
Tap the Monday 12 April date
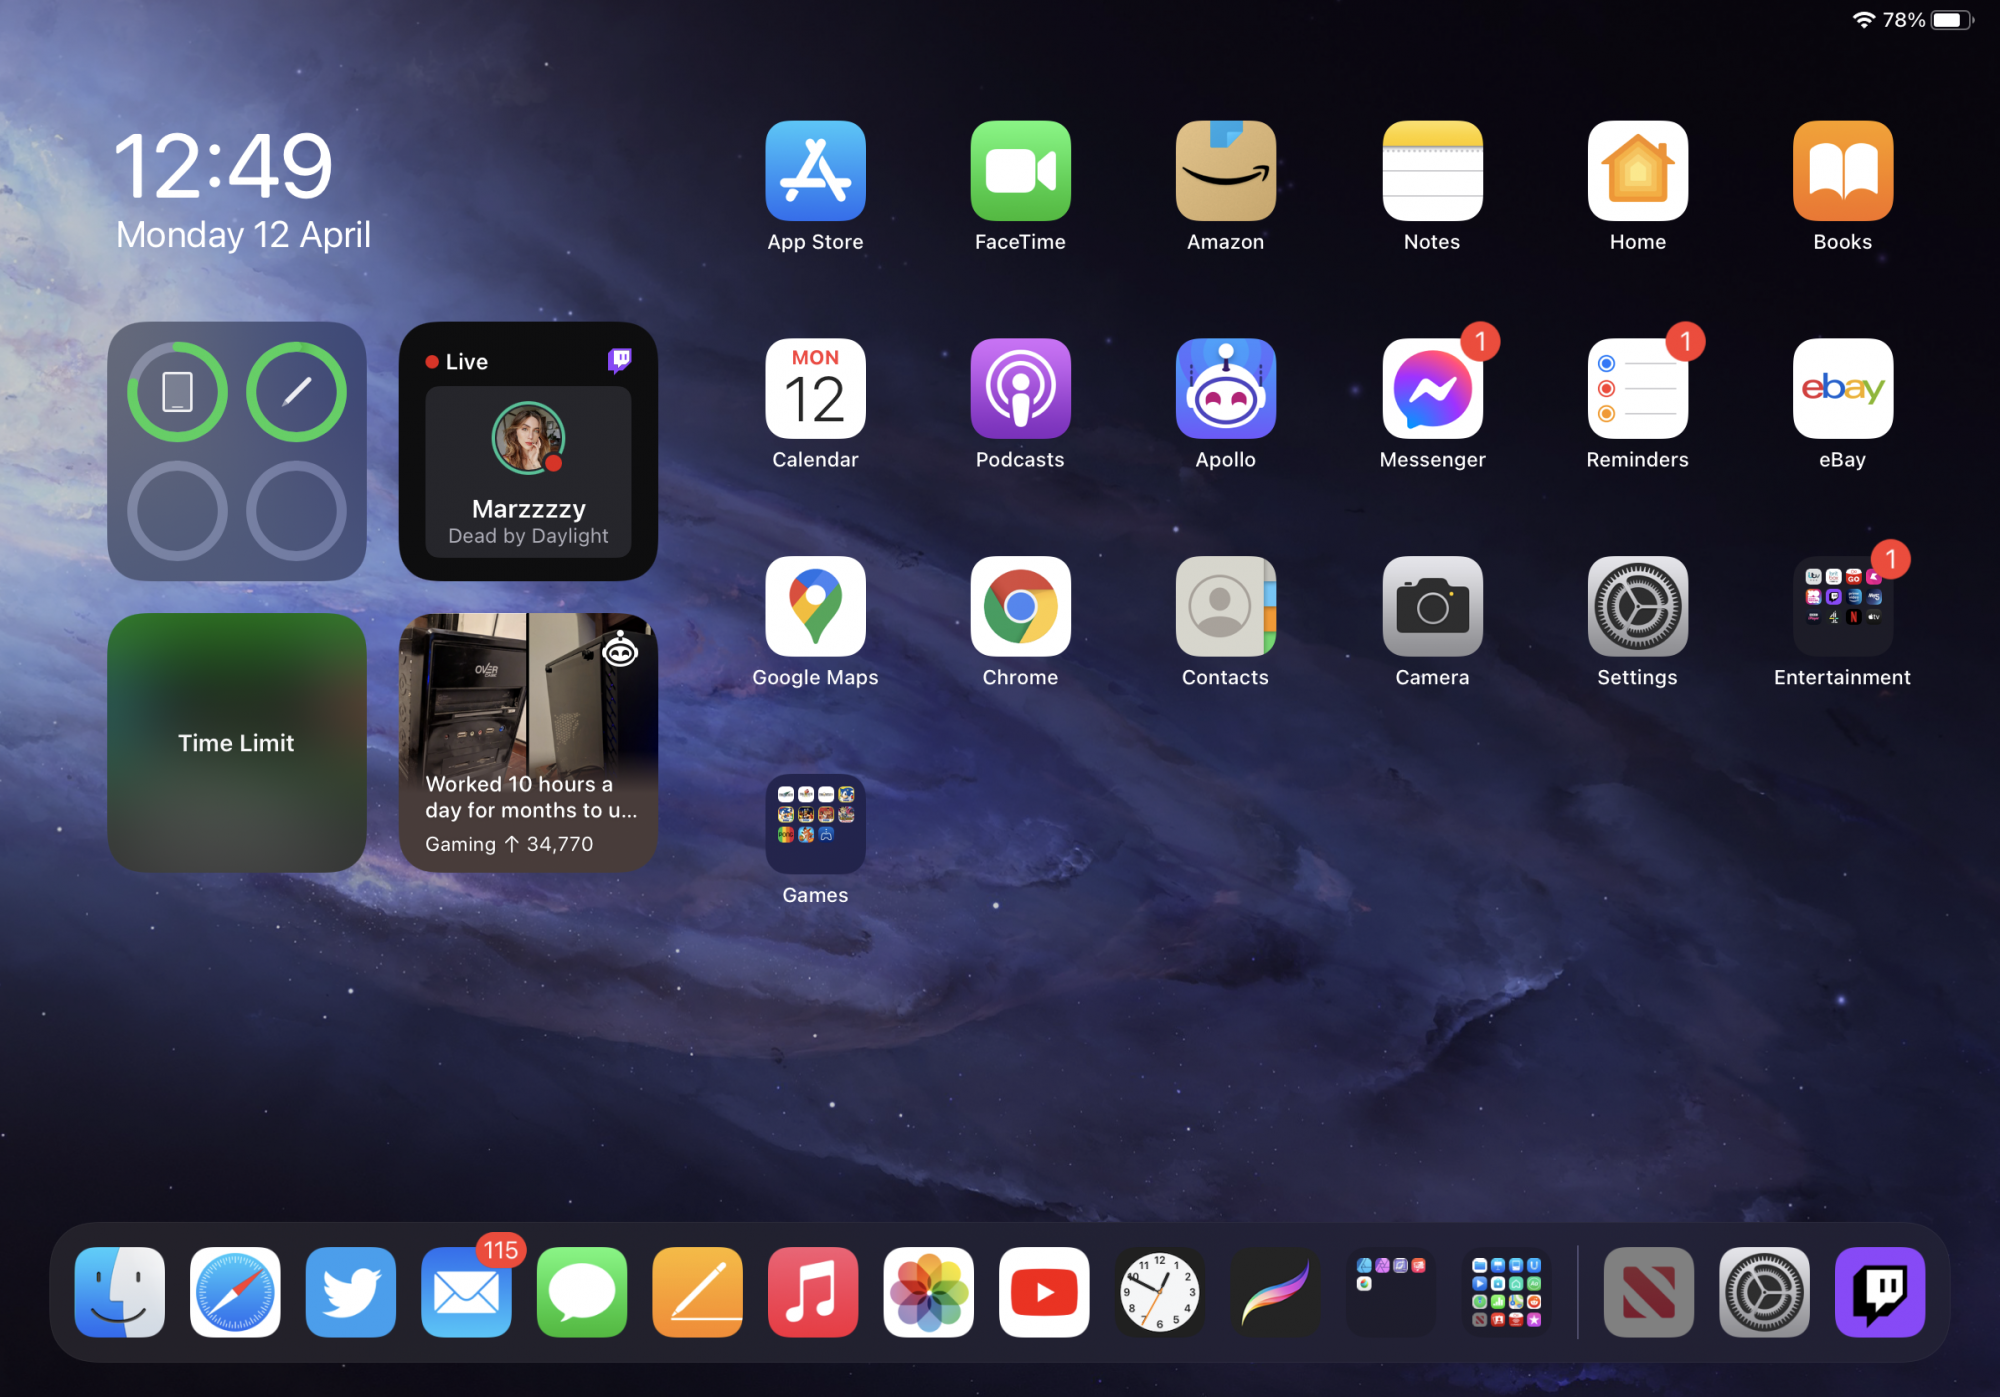(x=243, y=235)
